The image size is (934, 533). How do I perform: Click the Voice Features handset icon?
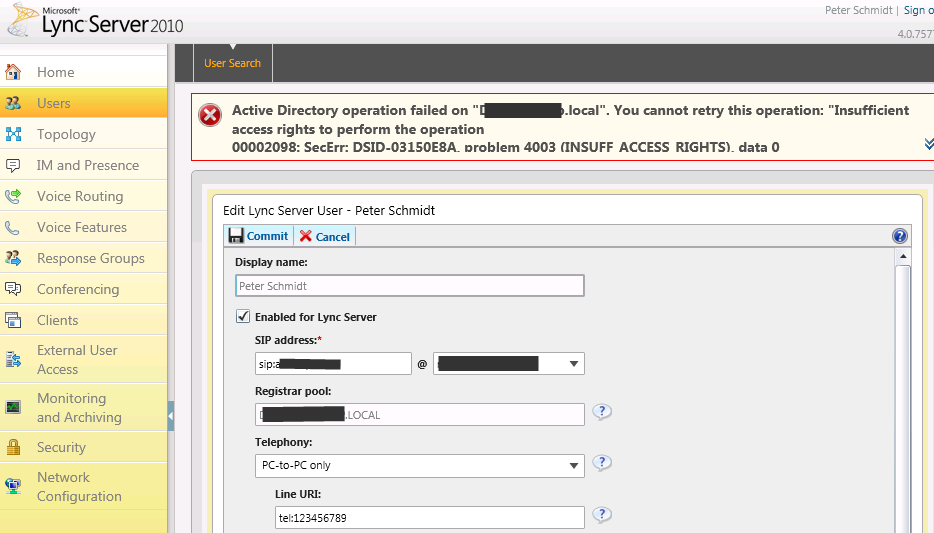pyautogui.click(x=13, y=227)
